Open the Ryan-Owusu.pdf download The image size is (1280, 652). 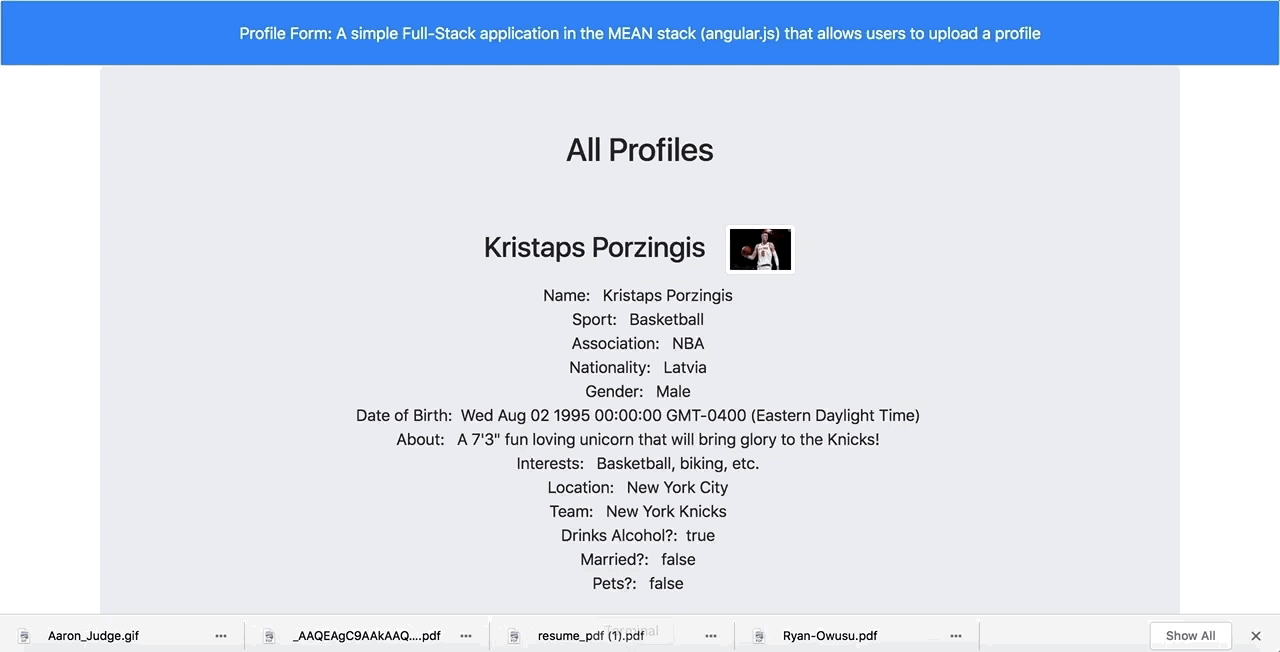[x=830, y=636]
